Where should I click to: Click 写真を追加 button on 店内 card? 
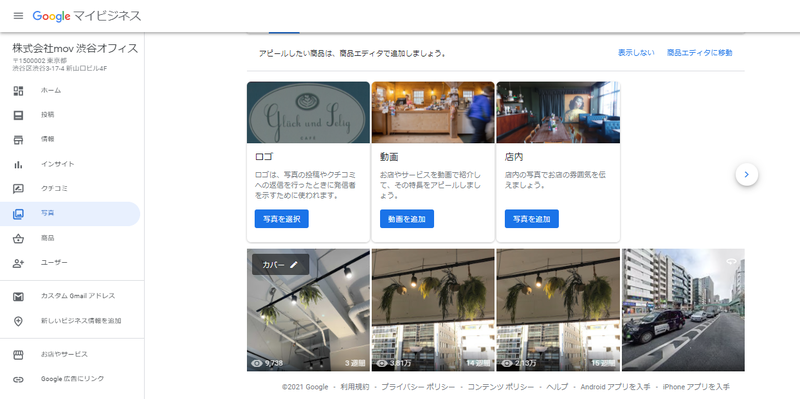[x=532, y=219]
